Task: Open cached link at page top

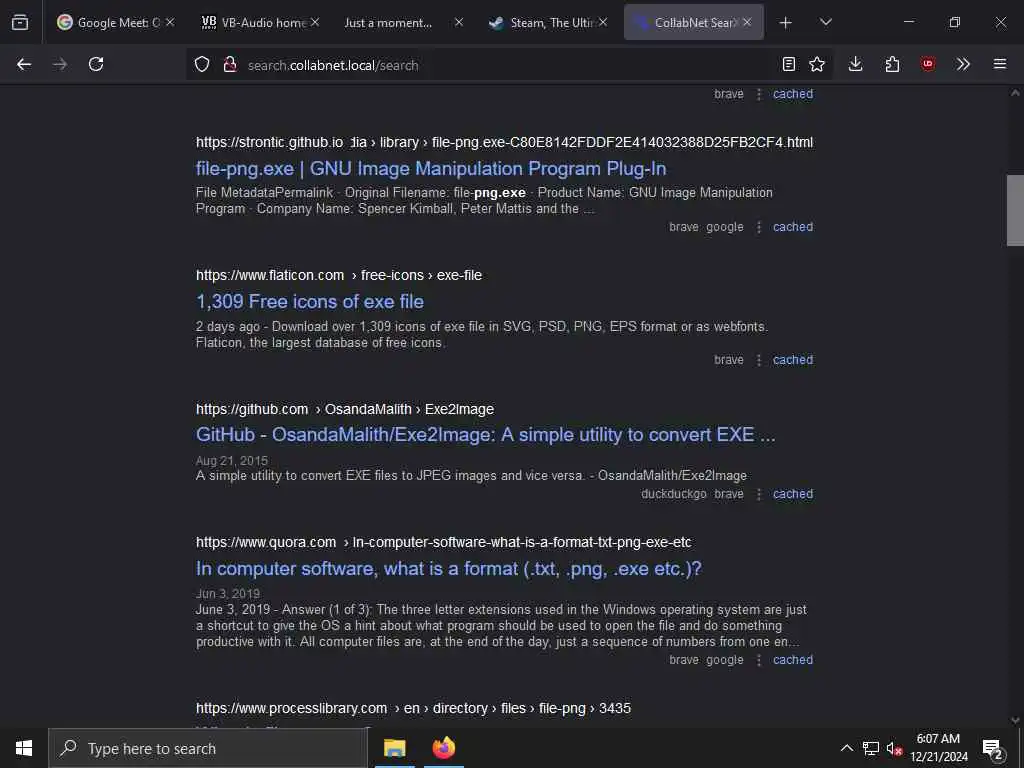Action: [x=793, y=94]
